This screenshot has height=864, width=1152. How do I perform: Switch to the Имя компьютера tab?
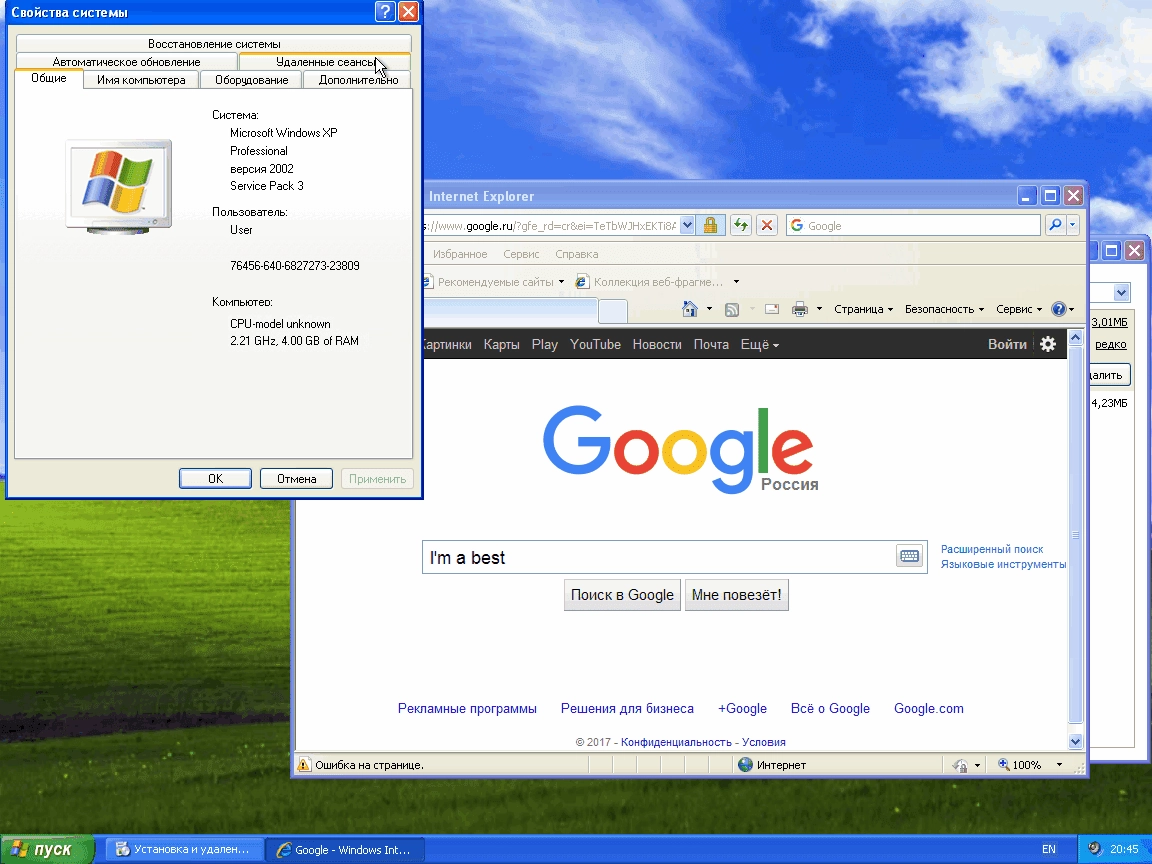(141, 80)
